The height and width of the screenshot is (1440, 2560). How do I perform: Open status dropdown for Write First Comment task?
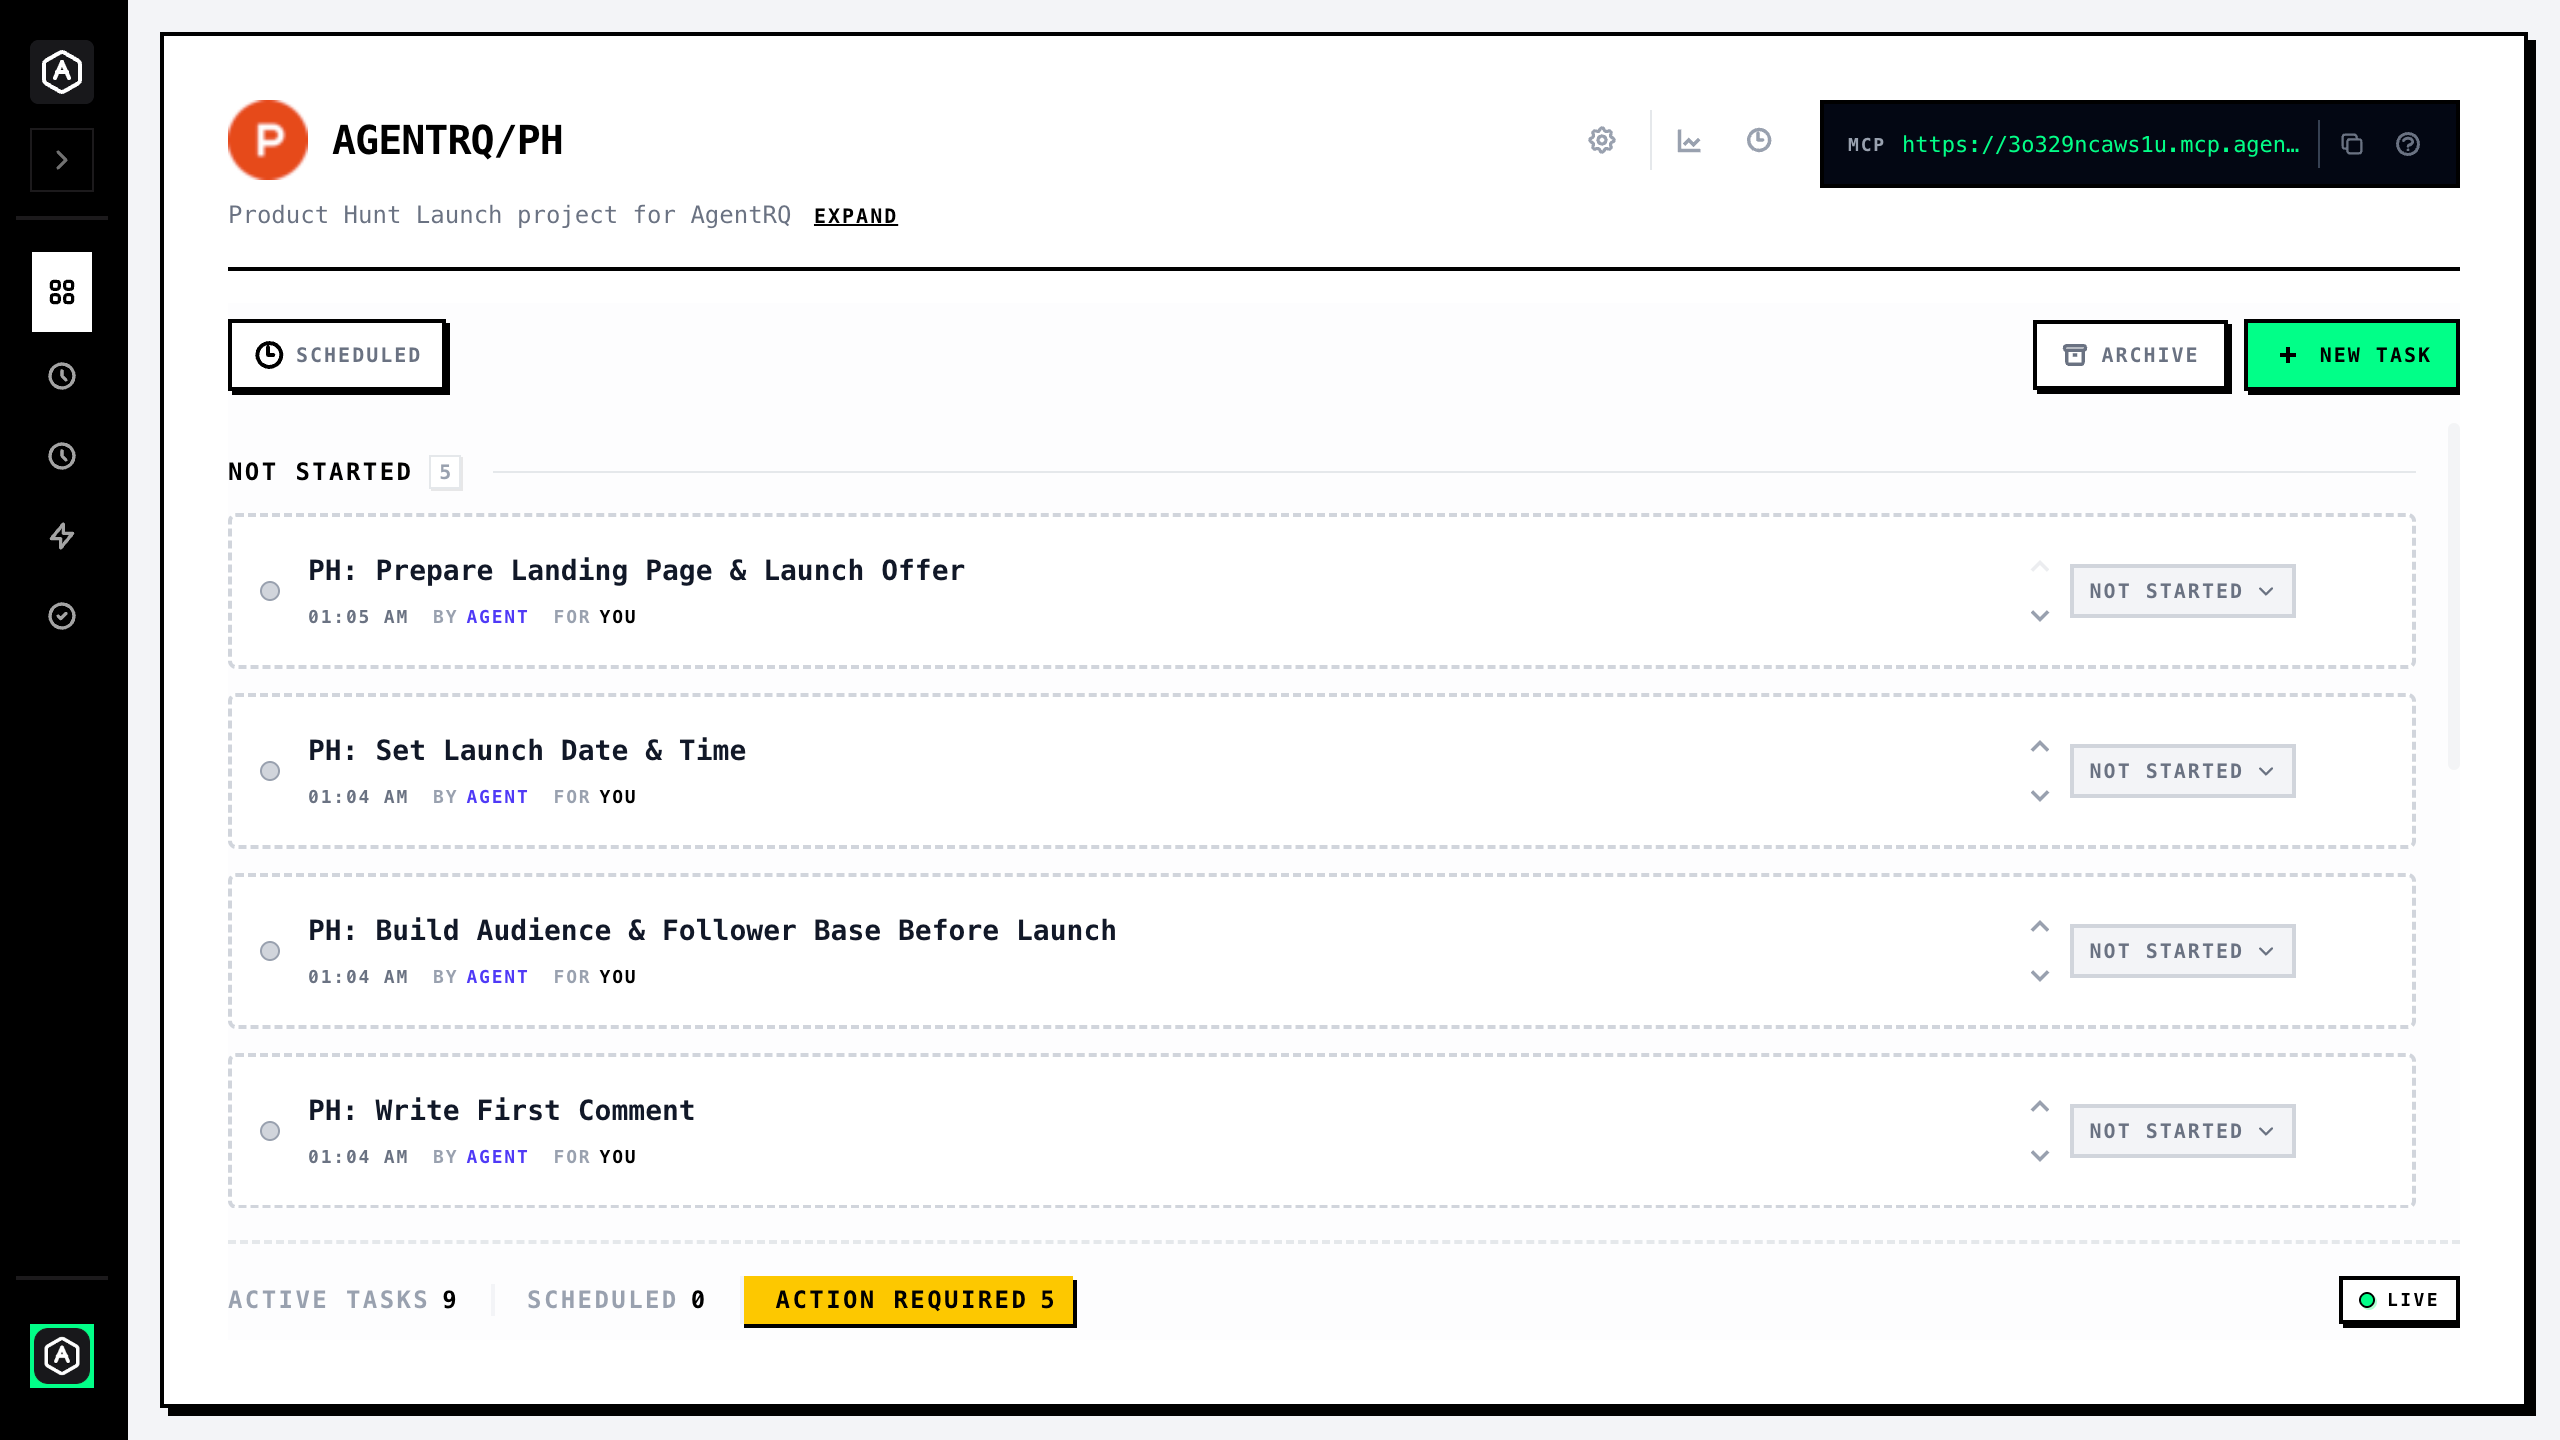(x=2182, y=1131)
